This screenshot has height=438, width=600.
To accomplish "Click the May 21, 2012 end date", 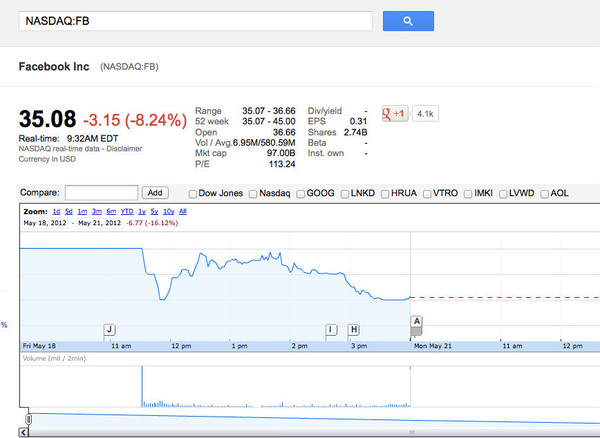I will tap(99, 223).
